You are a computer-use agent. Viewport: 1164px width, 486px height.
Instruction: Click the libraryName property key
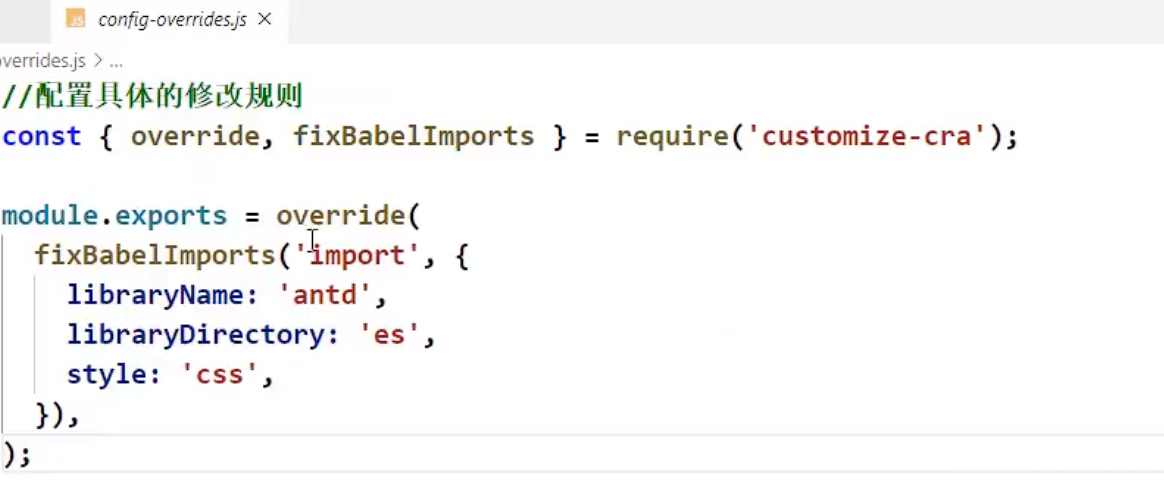click(x=156, y=295)
